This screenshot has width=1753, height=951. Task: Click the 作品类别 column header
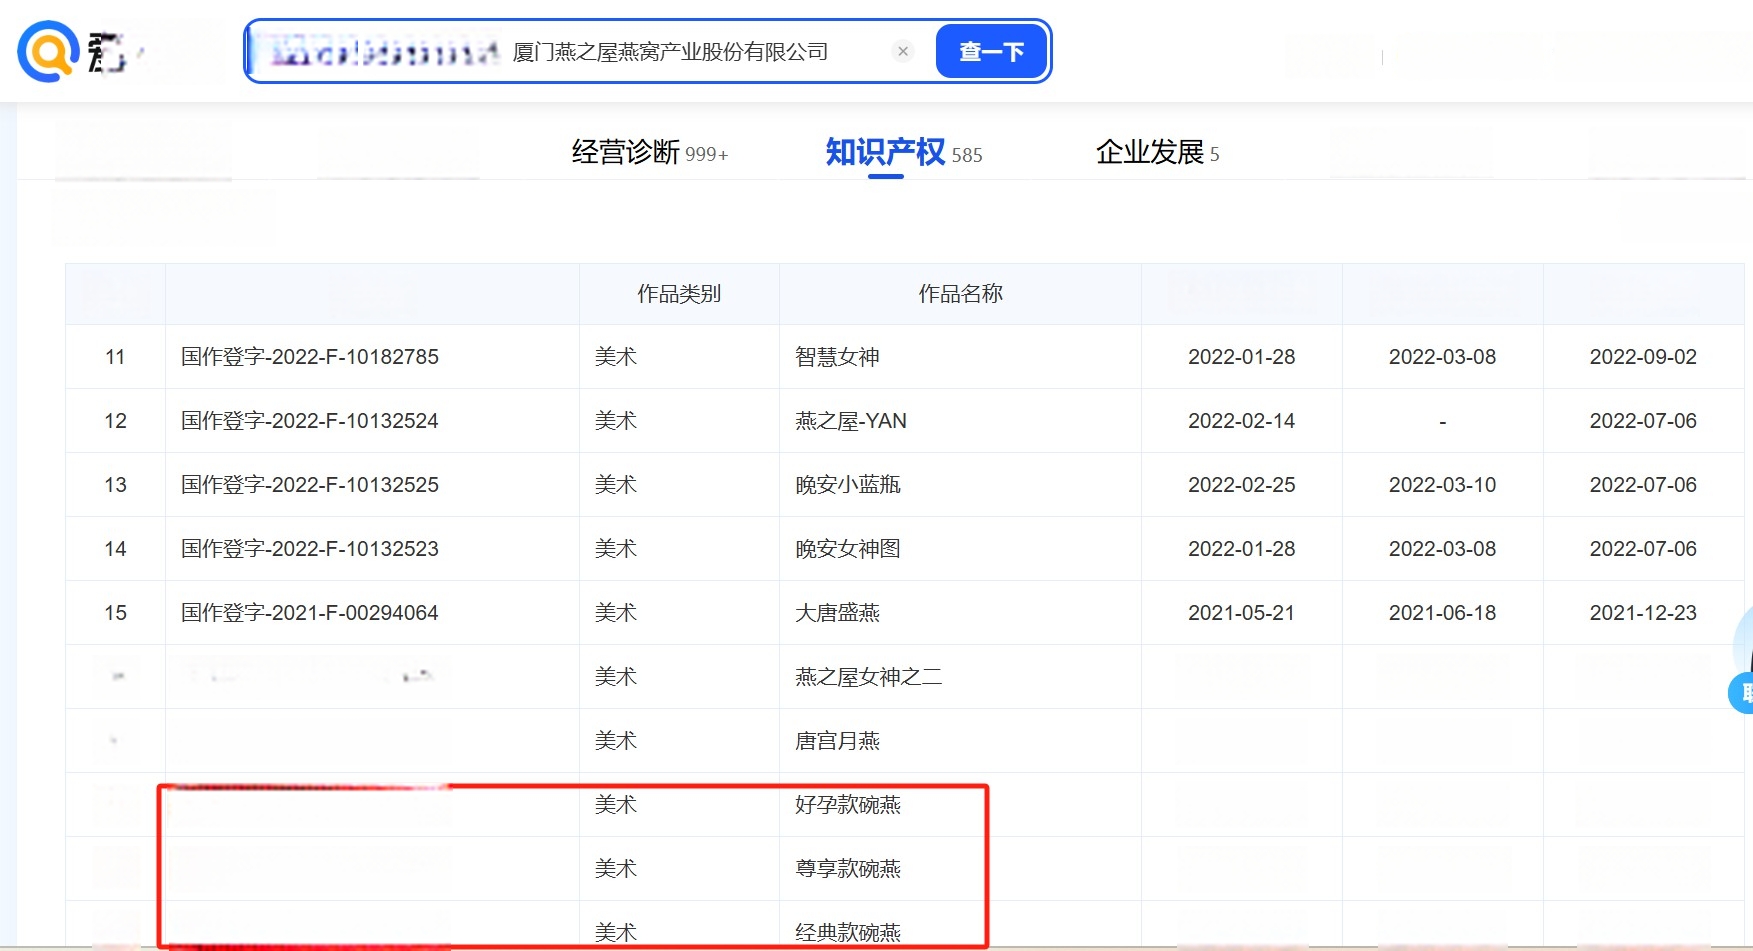click(679, 294)
